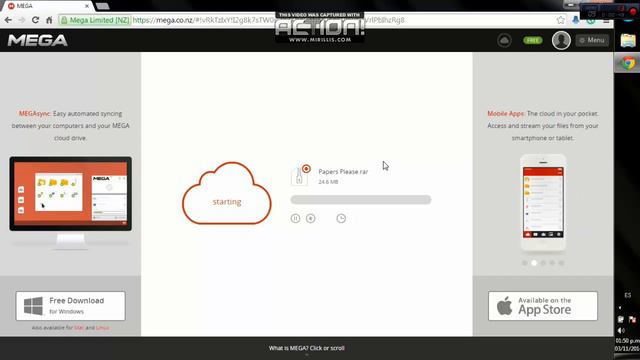Open the Menu button

[592, 40]
